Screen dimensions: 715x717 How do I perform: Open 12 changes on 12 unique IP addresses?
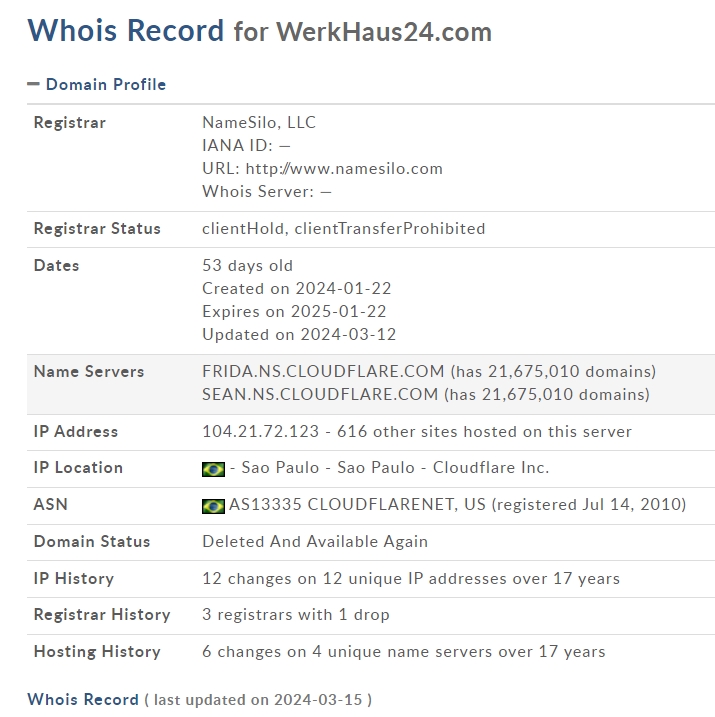411,578
